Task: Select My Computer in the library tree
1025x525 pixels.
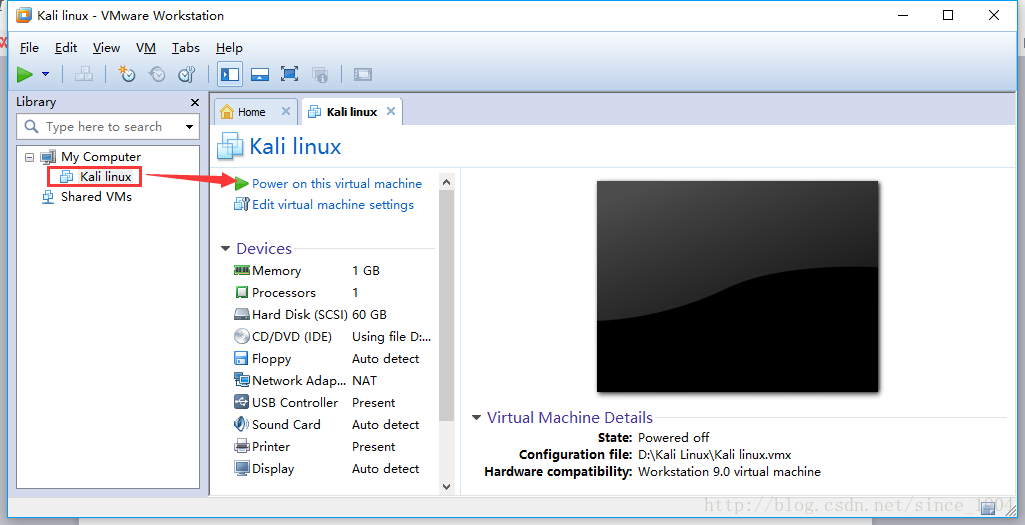Action: coord(101,157)
